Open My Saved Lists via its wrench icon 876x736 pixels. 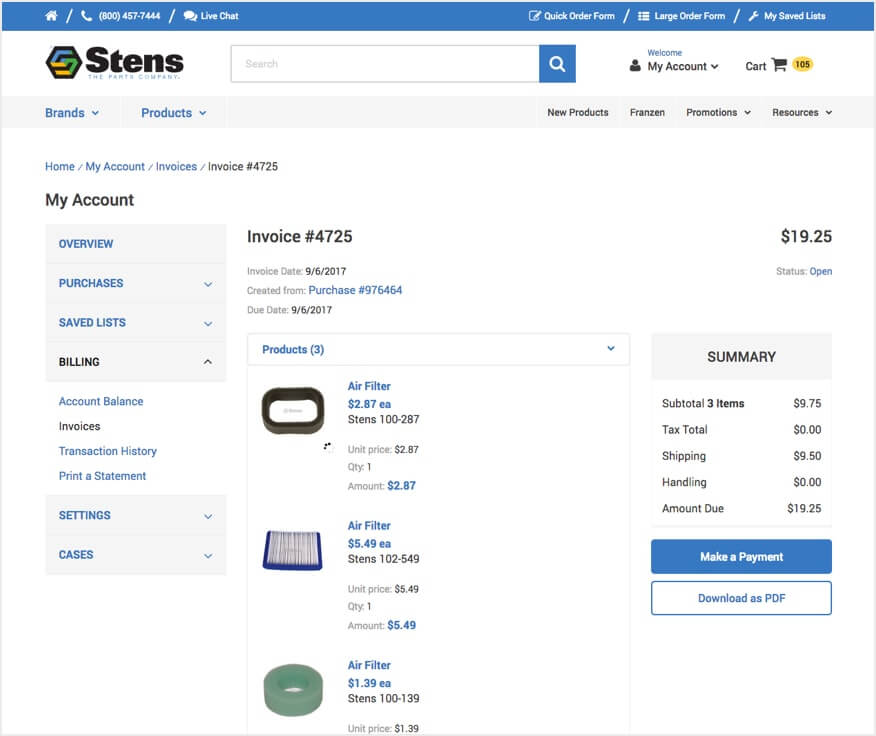click(x=752, y=15)
